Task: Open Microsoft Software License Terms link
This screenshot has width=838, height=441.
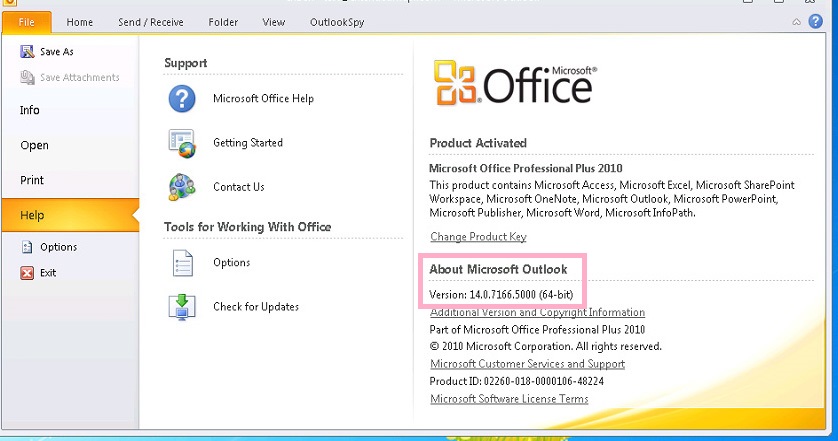Action: 509,399
